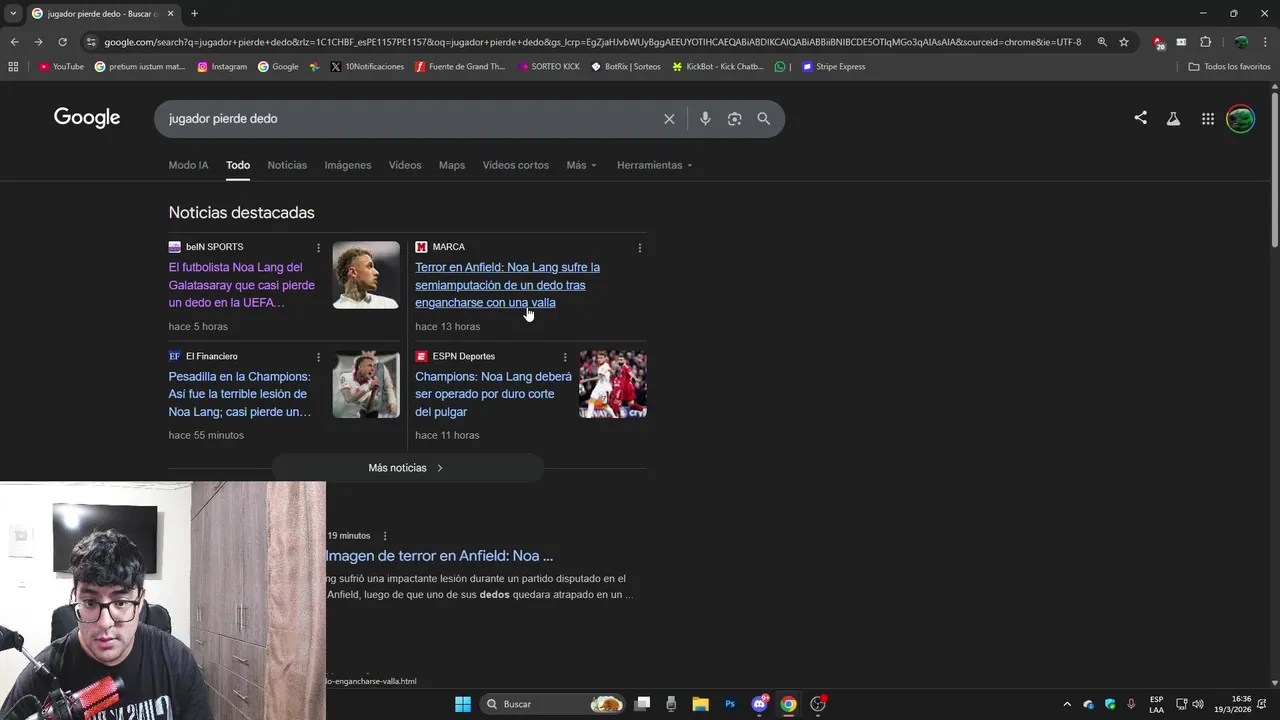1280x720 pixels.
Task: Open the WhatsApp bookmark icon
Action: click(780, 67)
